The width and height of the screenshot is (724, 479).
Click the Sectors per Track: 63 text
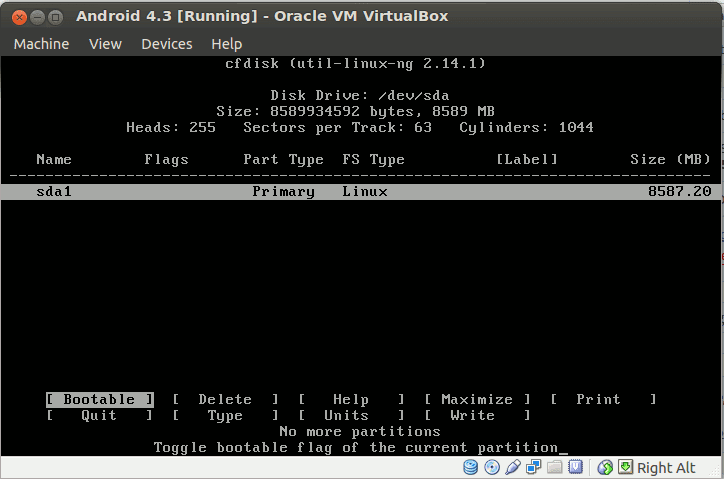[338, 127]
